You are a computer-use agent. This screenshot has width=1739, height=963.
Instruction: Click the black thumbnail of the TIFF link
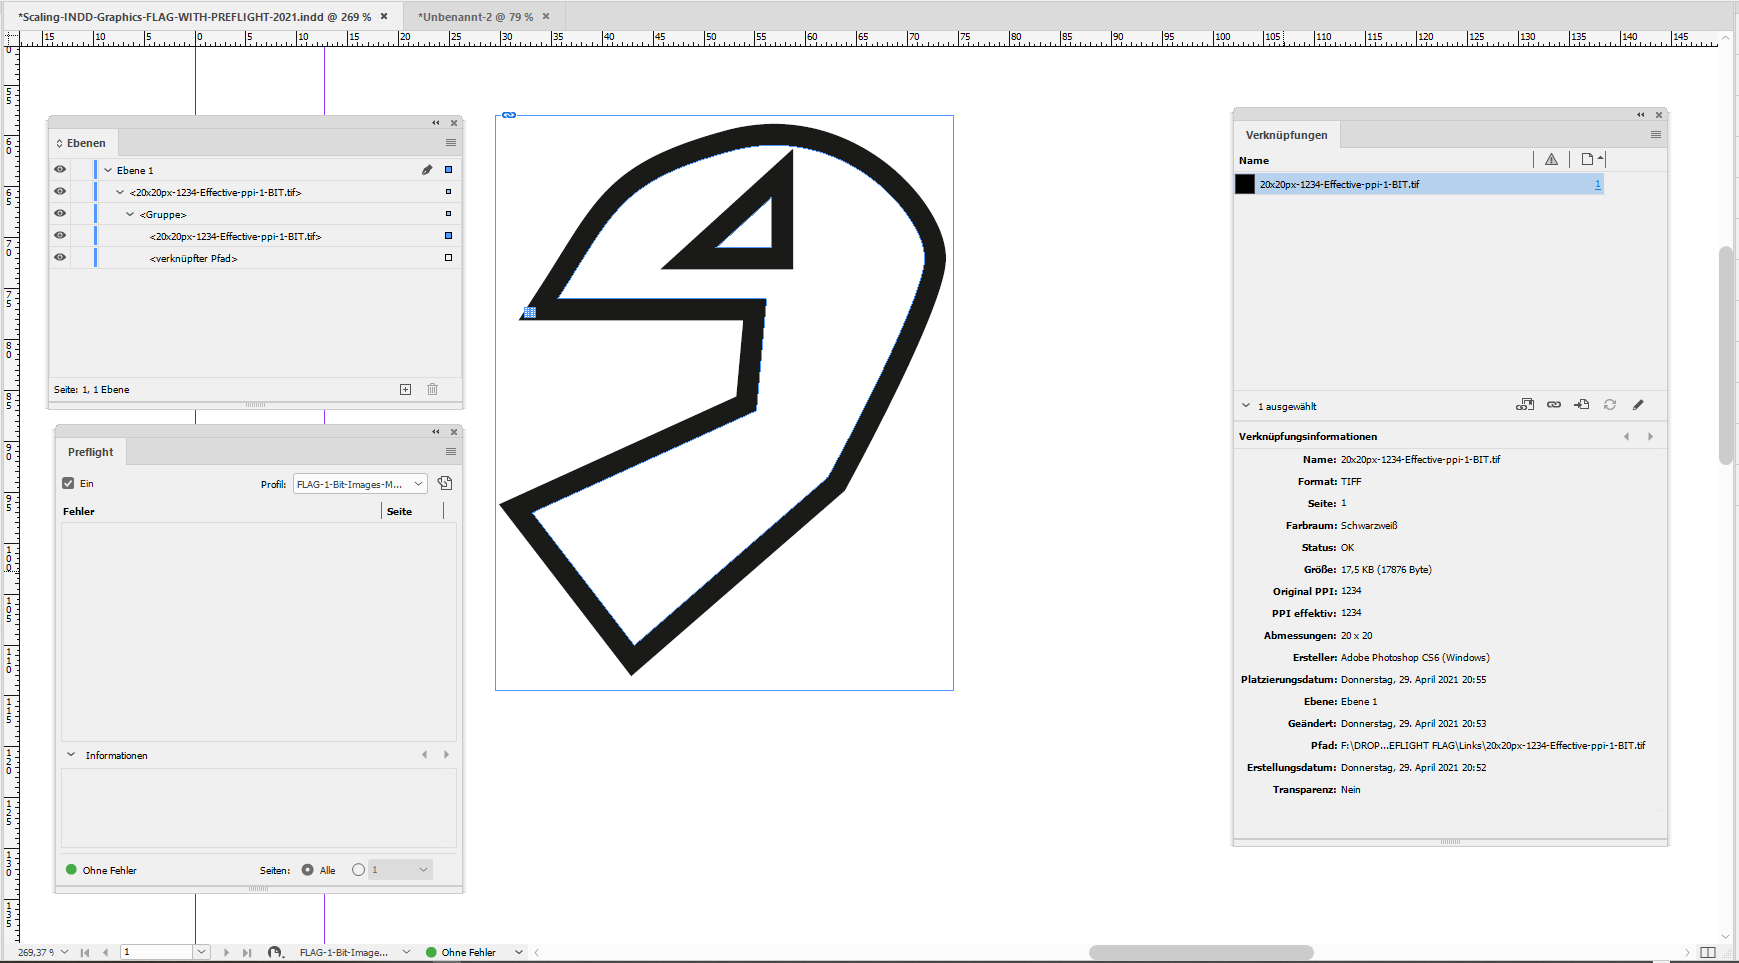click(1244, 184)
